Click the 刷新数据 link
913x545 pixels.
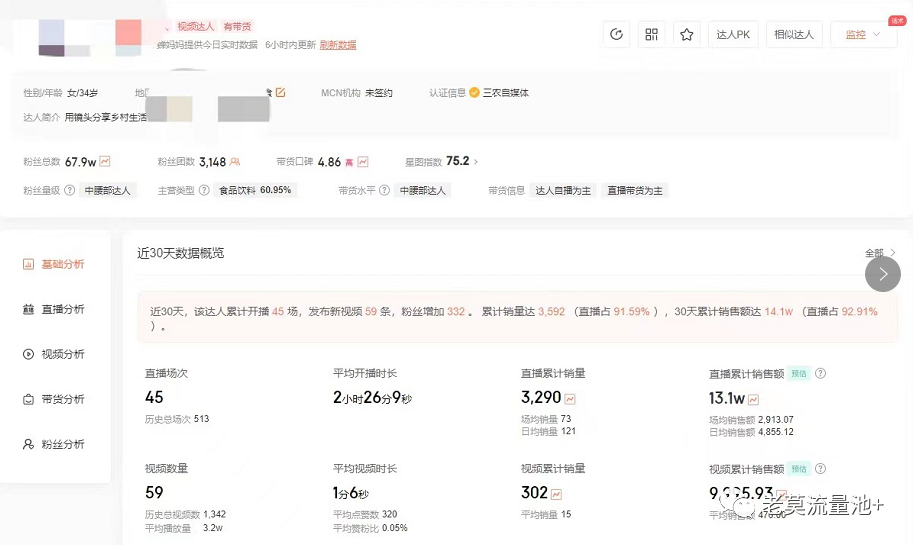[338, 45]
